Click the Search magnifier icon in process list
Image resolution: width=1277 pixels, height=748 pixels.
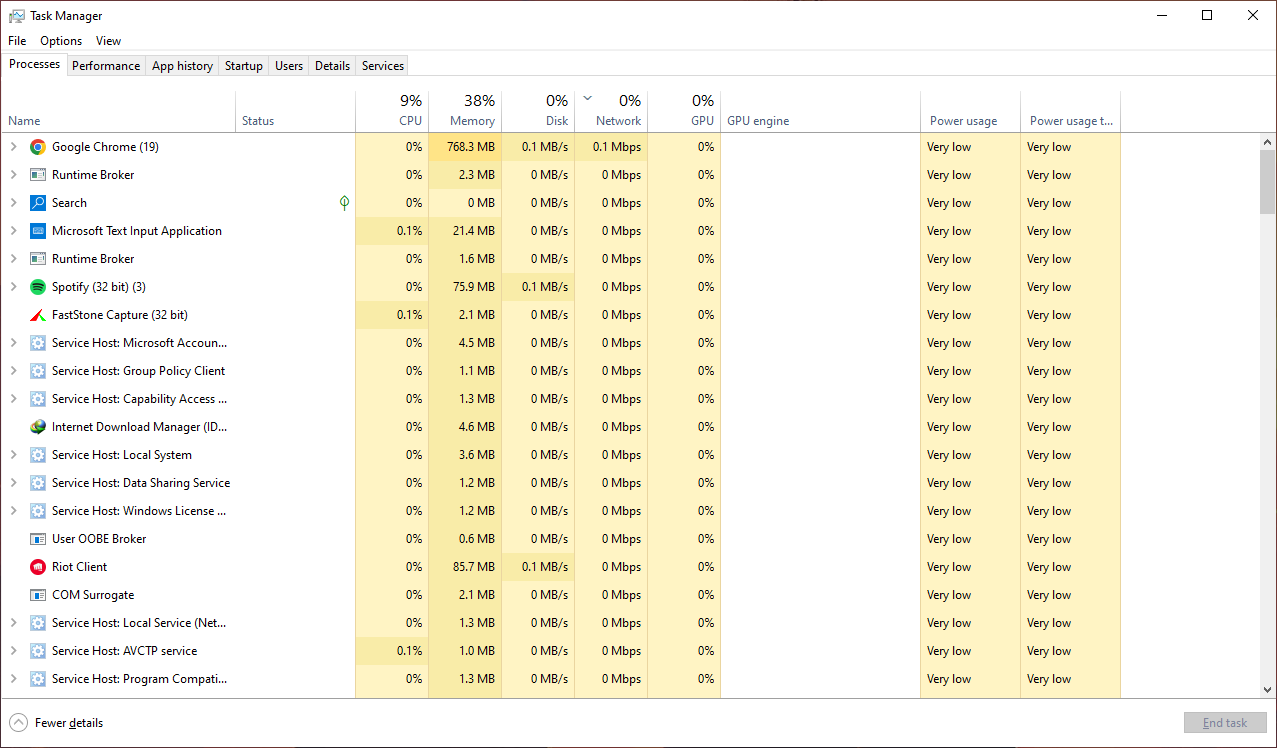click(37, 202)
